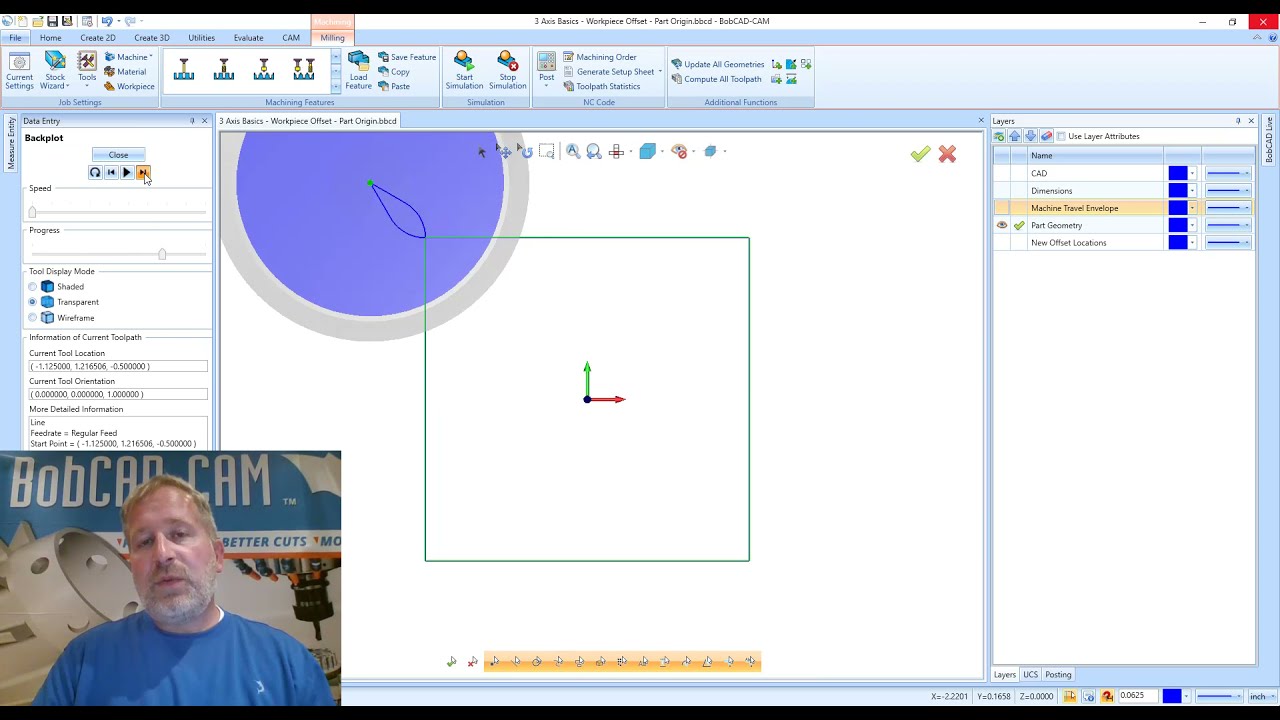Open the BobCAD Live side tab
The width and height of the screenshot is (1280, 720).
coord(1270,140)
